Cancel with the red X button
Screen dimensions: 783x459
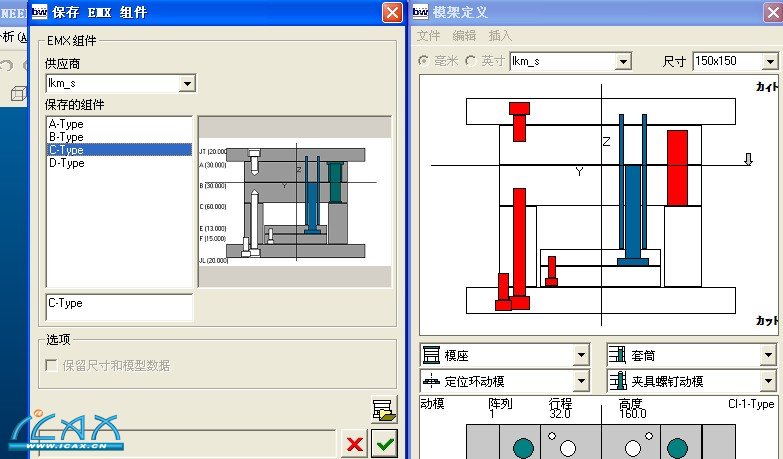(x=355, y=444)
